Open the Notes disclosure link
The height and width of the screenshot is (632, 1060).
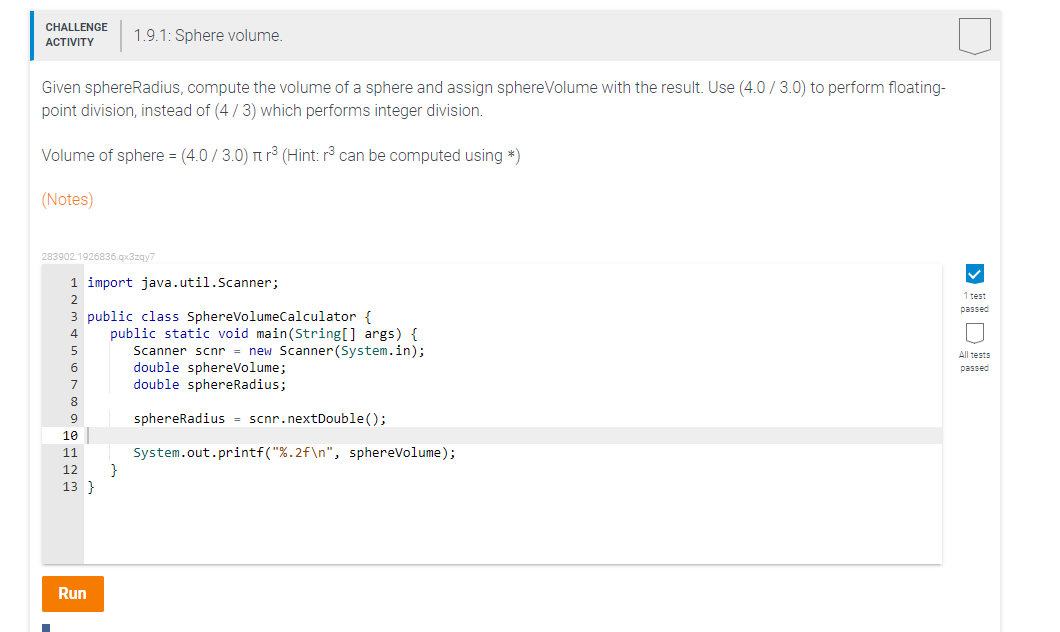[x=66, y=200]
